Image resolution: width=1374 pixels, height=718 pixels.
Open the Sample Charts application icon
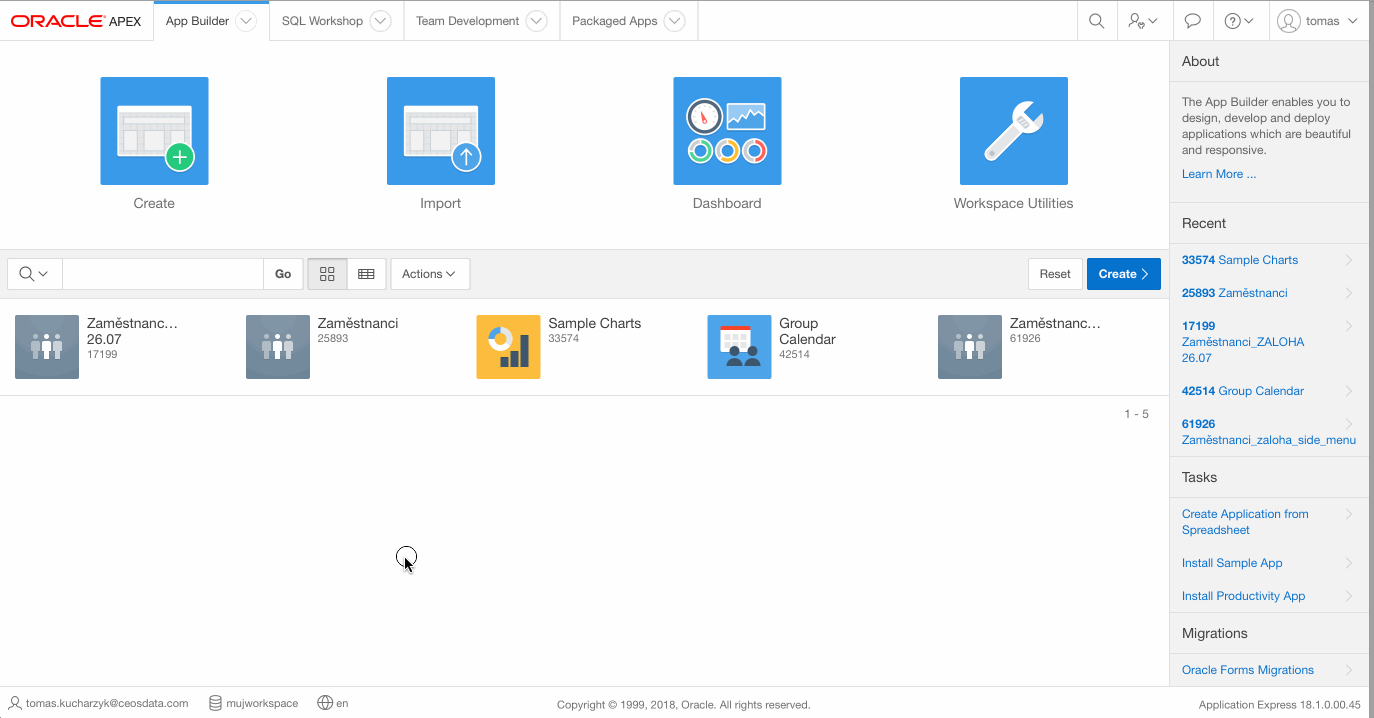508,347
